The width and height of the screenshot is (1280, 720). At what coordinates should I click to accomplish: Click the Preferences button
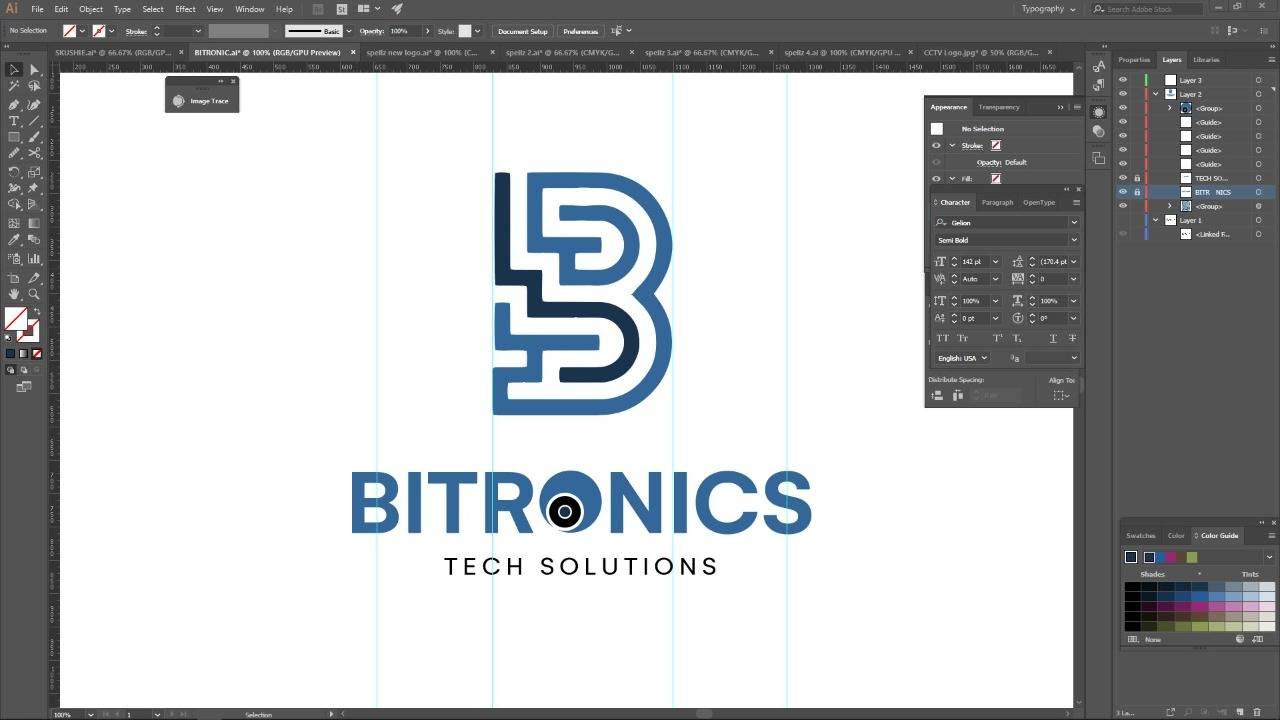tap(580, 31)
